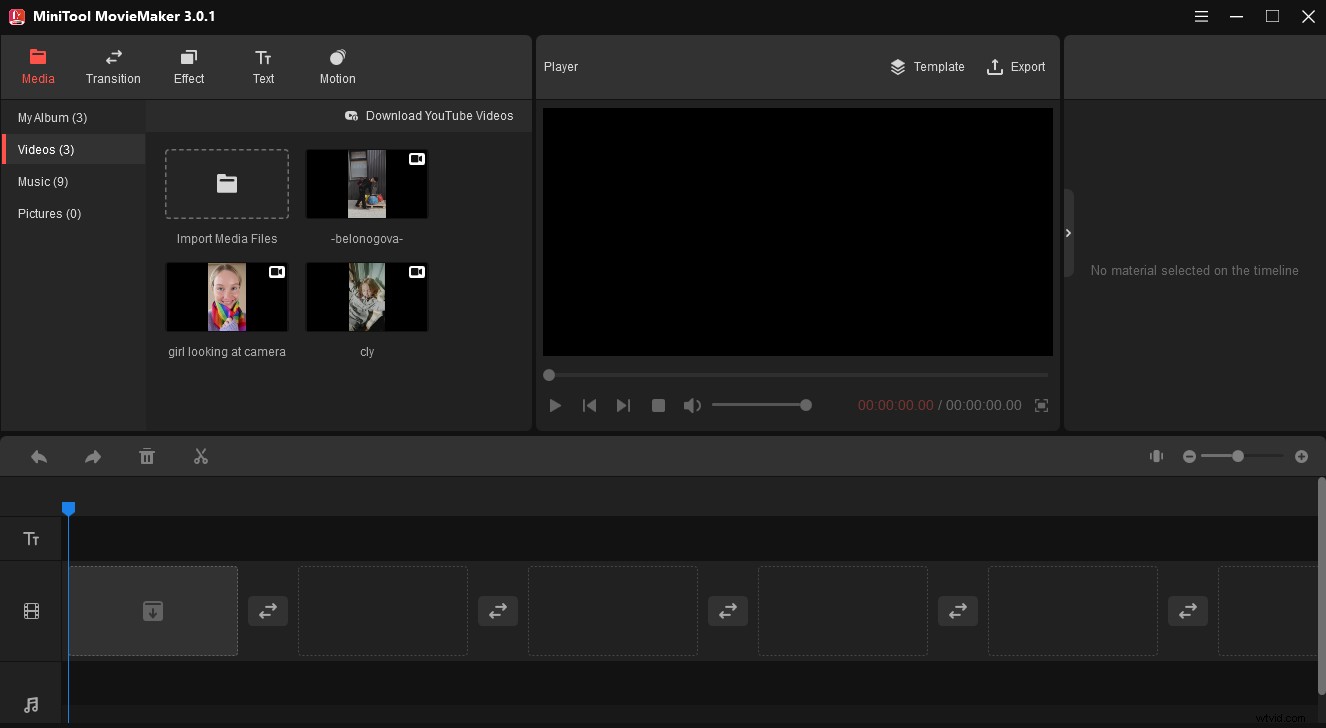Image resolution: width=1326 pixels, height=728 pixels.
Task: Delete clip using trash icon
Action: pyautogui.click(x=147, y=456)
